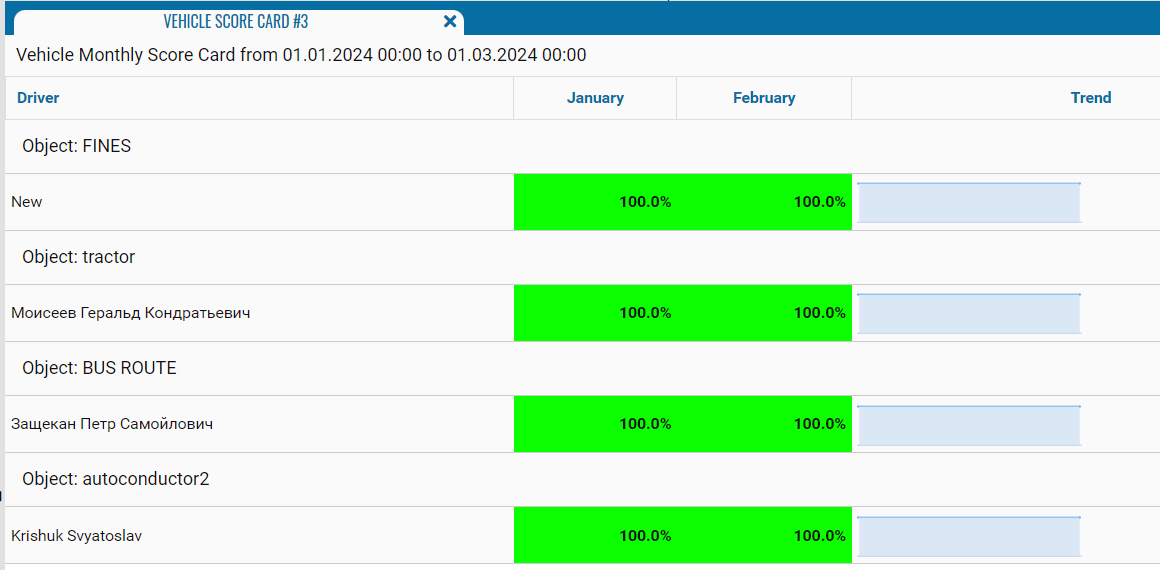Click February green score cell for New

pos(765,202)
